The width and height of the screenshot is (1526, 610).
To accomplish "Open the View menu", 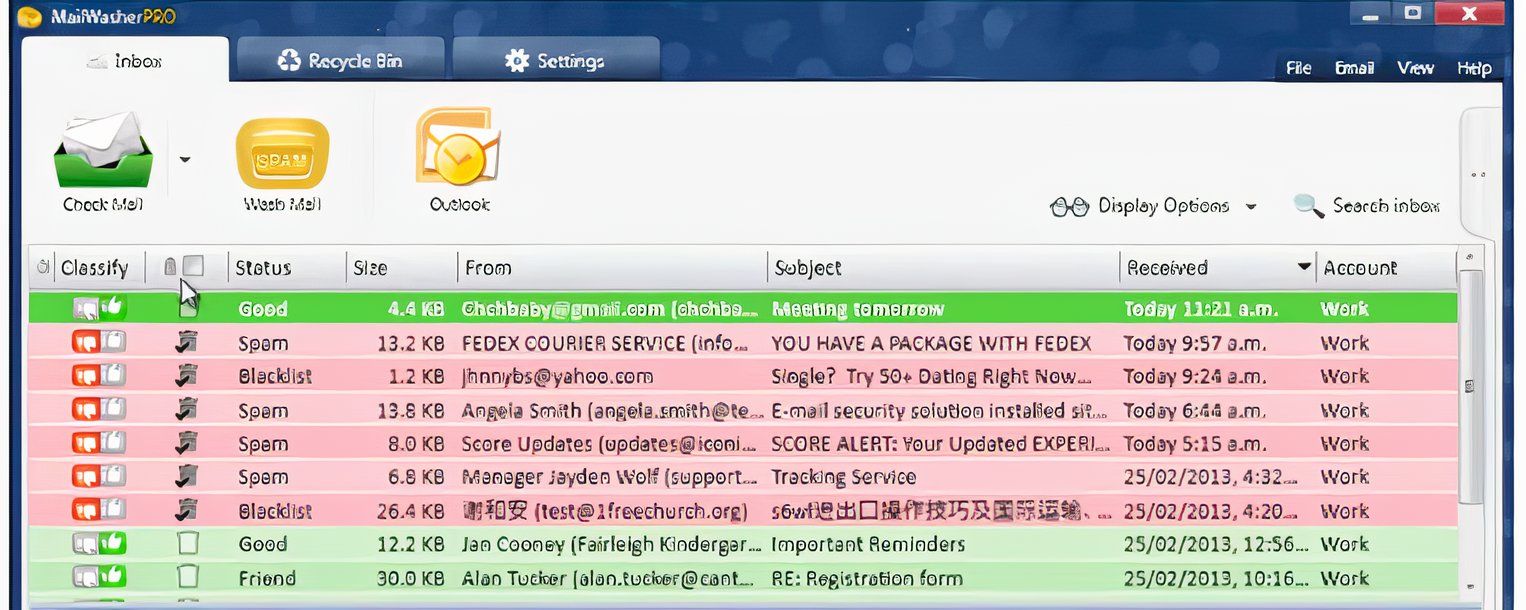I will coord(1415,68).
